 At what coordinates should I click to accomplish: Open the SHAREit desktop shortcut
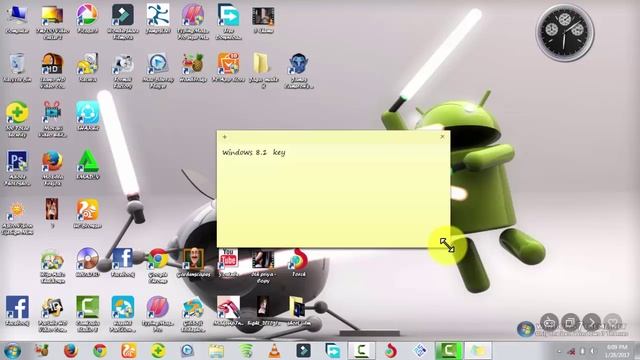click(87, 116)
